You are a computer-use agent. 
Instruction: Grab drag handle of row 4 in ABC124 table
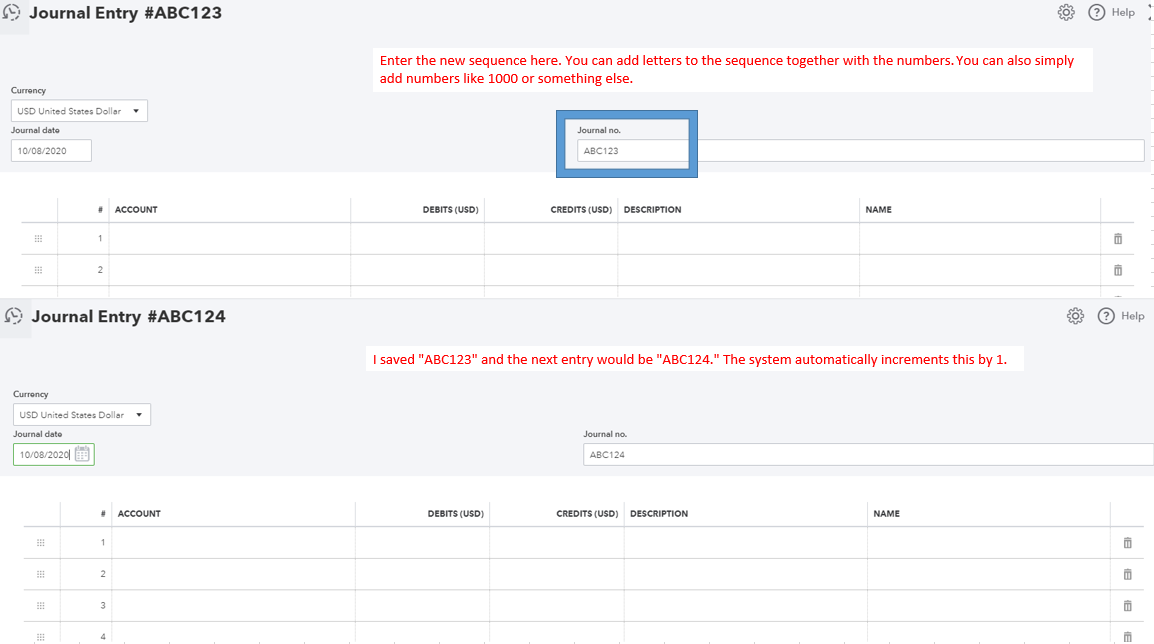click(x=40, y=637)
